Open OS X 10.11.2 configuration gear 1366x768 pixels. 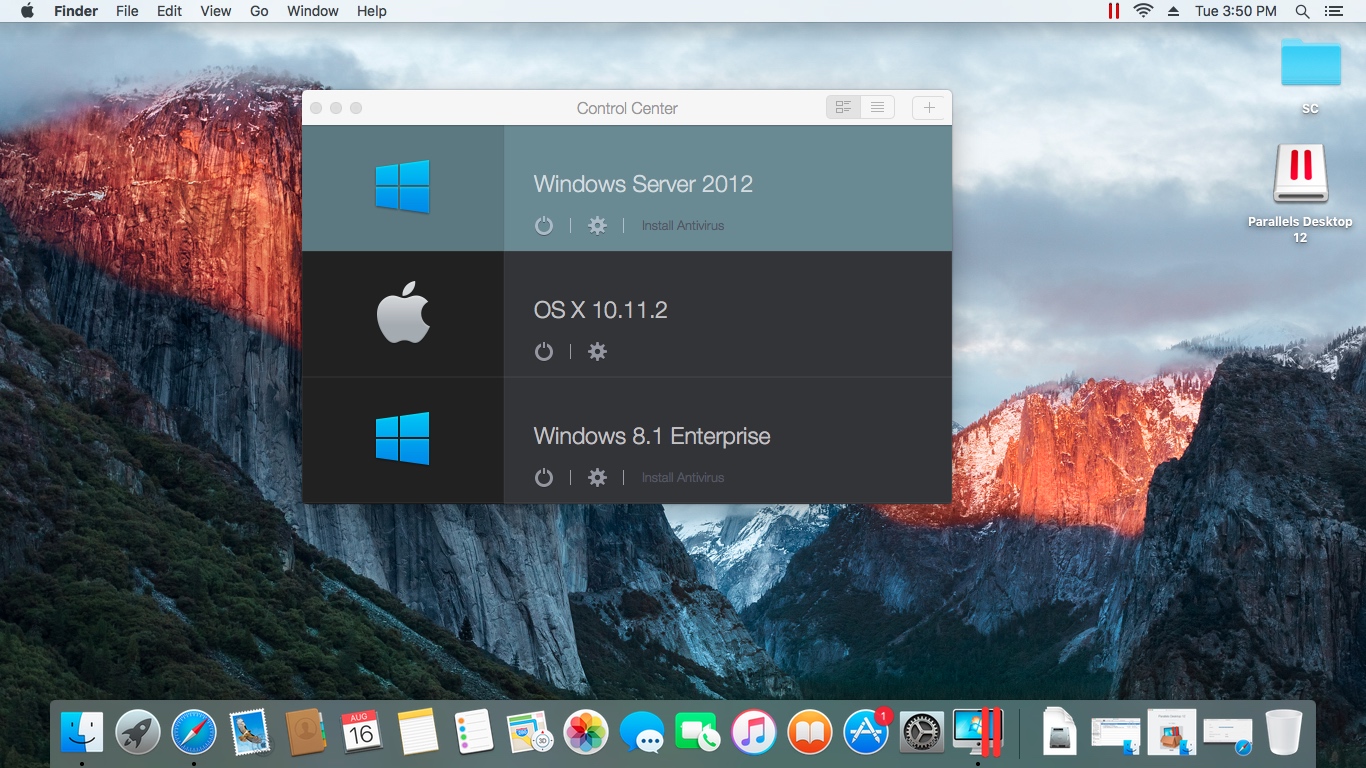click(x=597, y=352)
